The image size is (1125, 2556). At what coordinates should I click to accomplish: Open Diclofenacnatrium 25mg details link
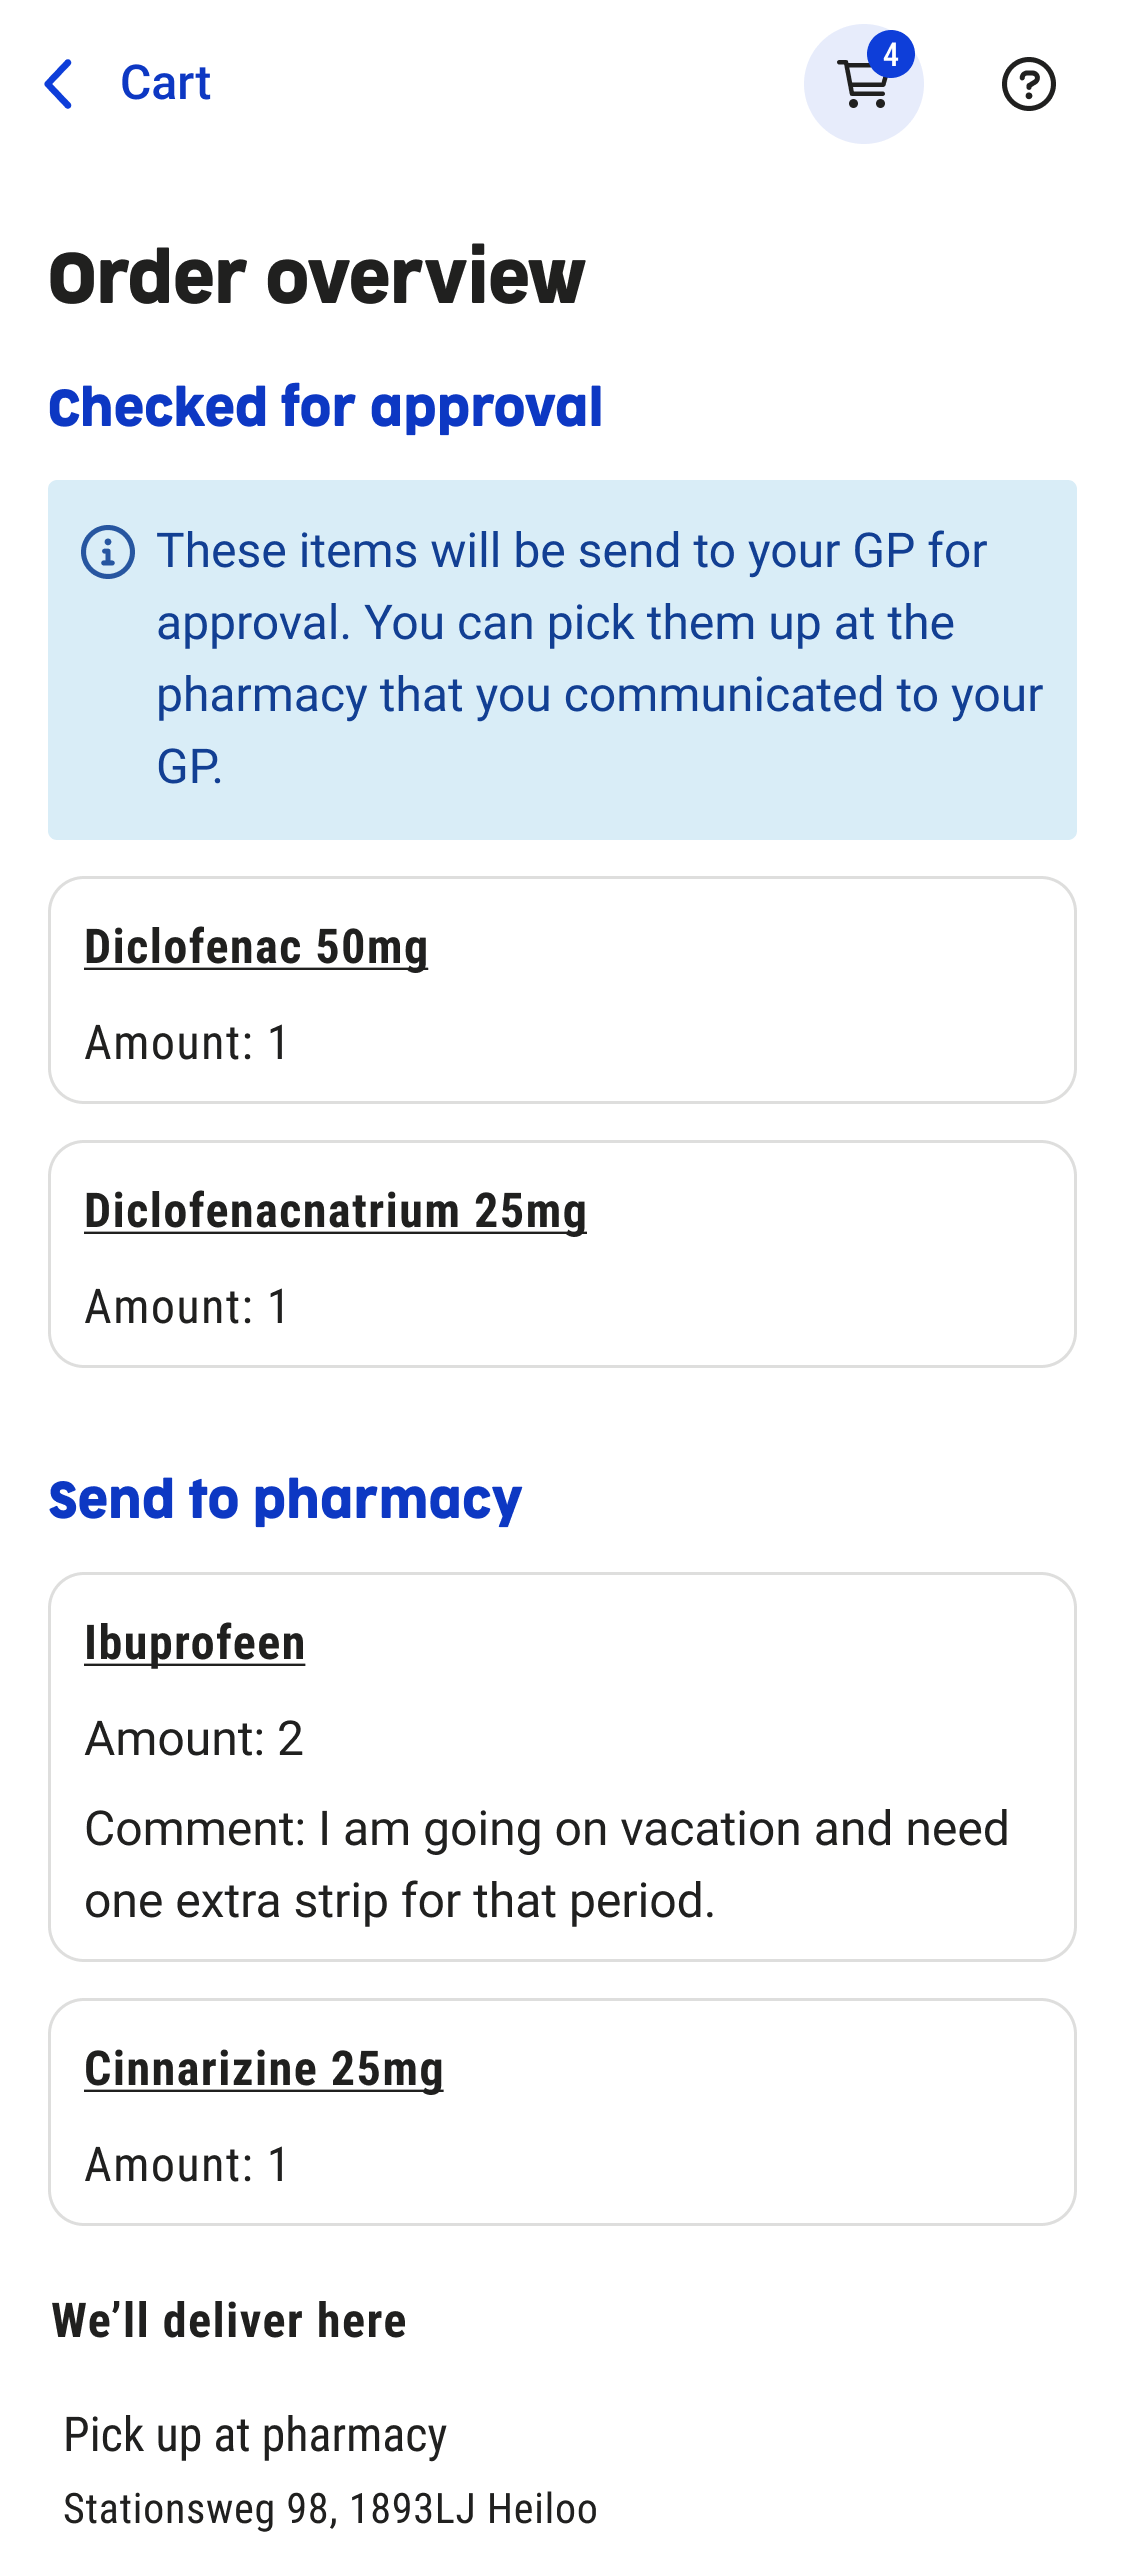335,1211
